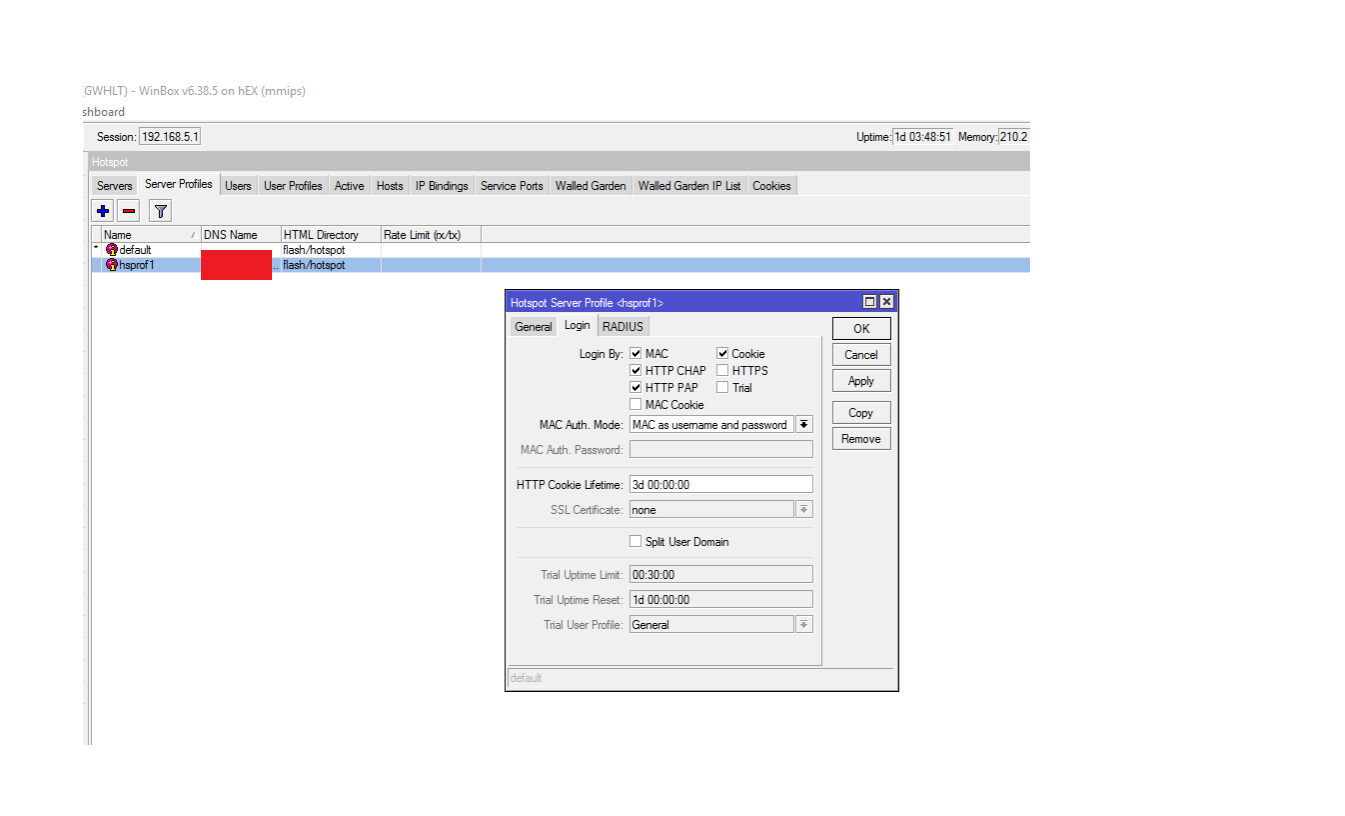Open the Walled Garden IP List tab
This screenshot has width=1345, height=816.
690,186
